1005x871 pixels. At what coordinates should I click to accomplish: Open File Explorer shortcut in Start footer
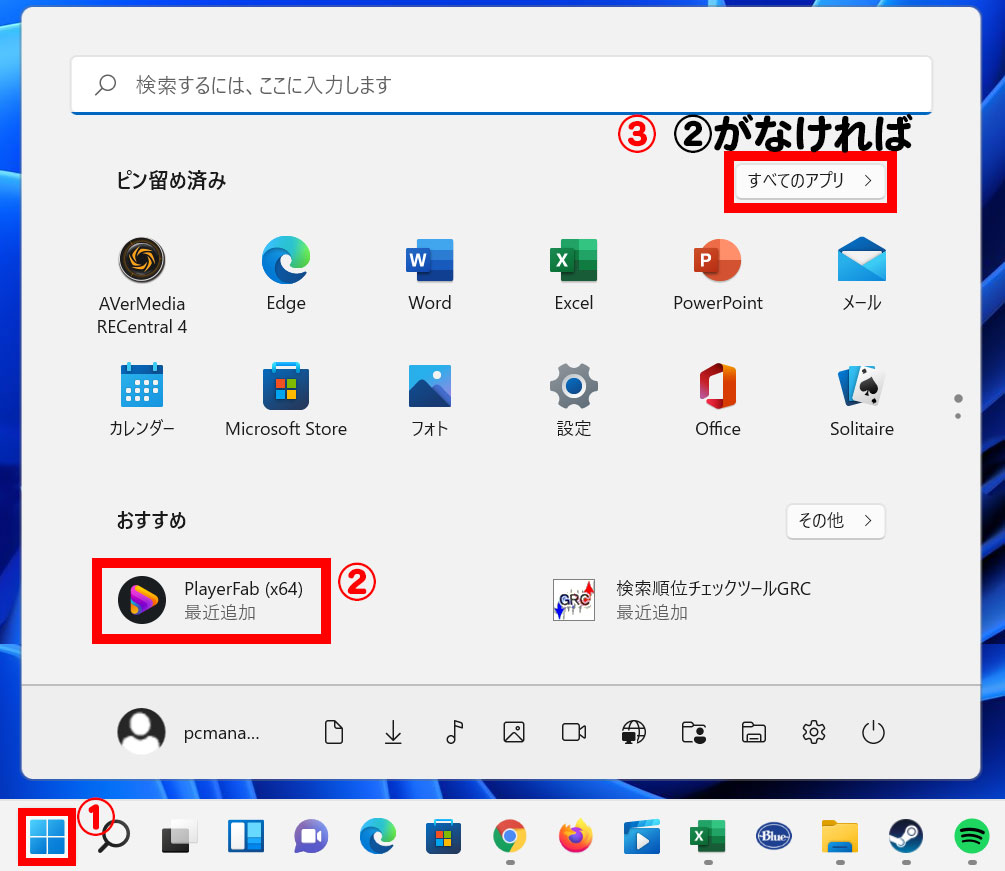click(754, 732)
